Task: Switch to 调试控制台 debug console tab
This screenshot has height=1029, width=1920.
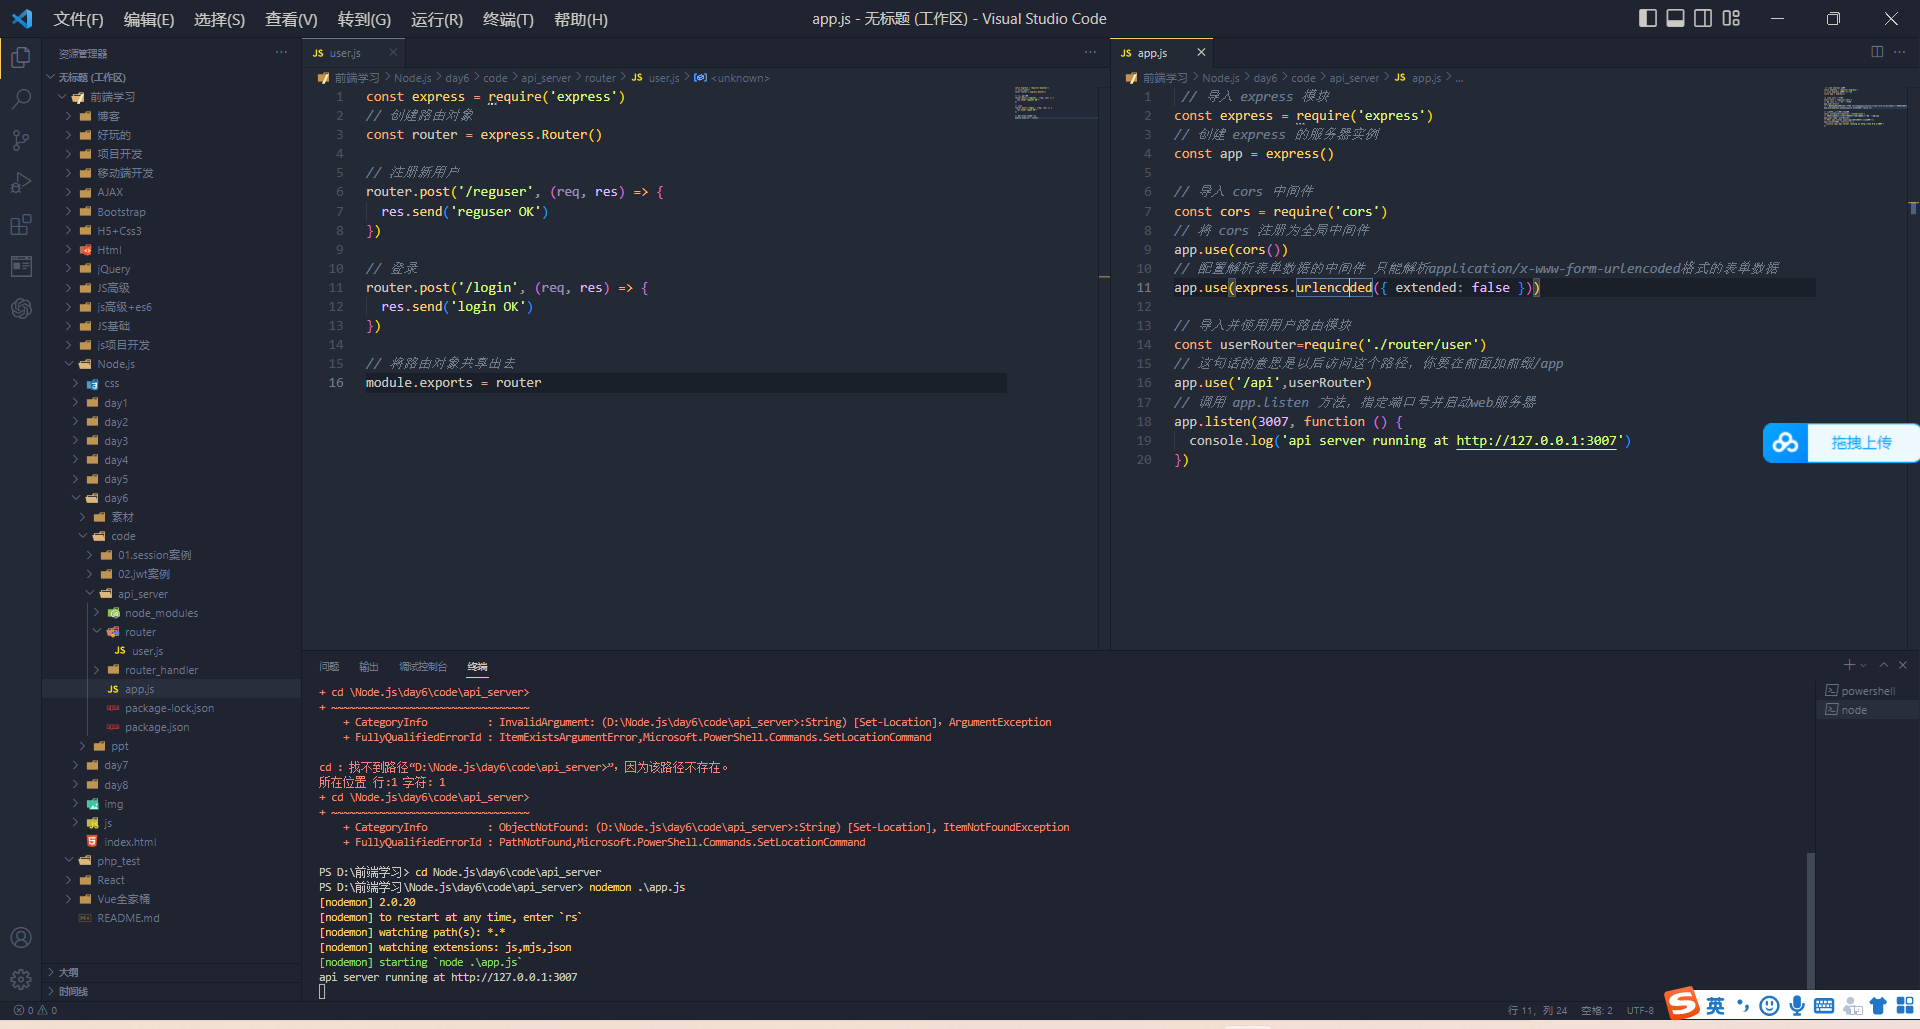Action: click(x=423, y=666)
